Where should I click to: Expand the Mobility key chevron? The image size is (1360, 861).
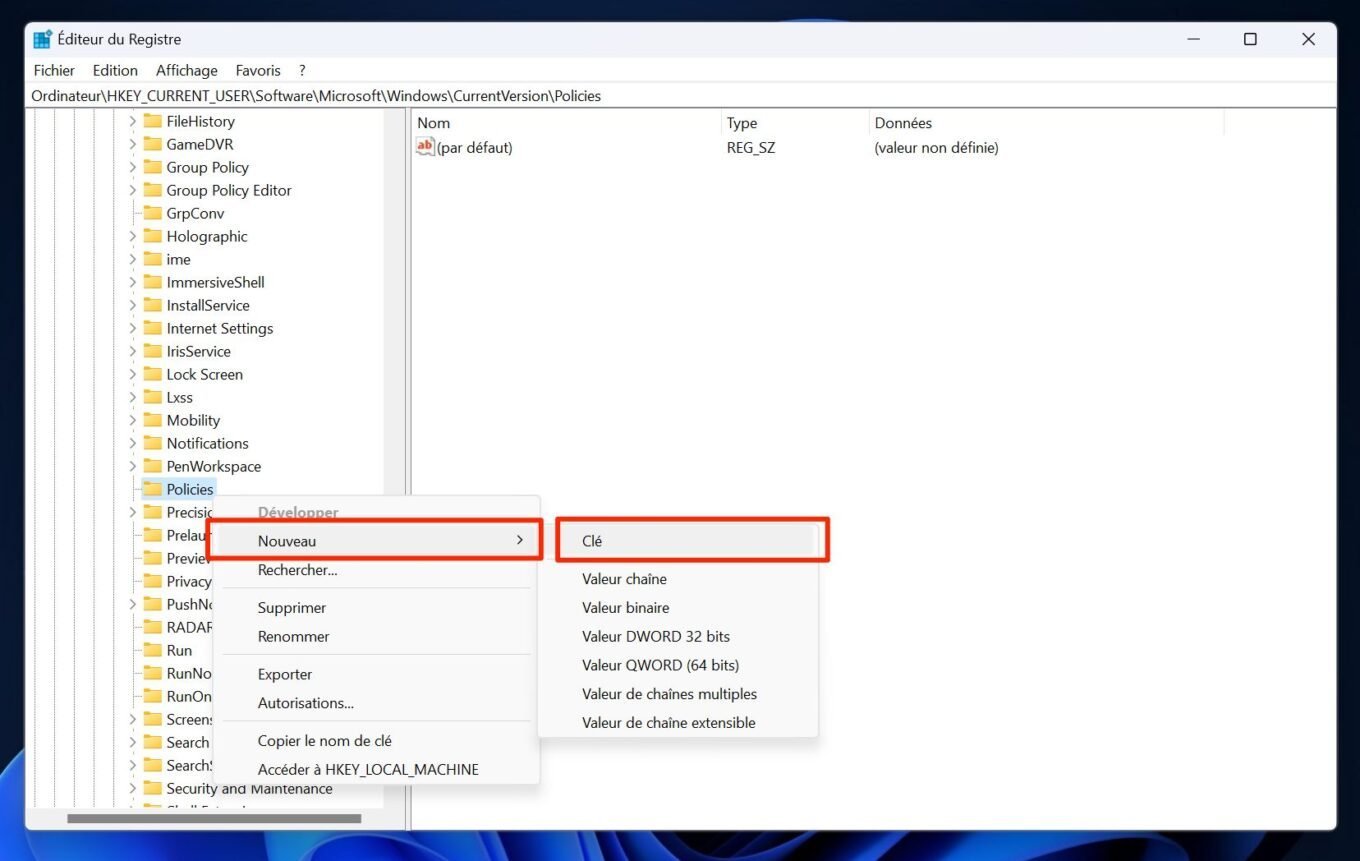(132, 420)
